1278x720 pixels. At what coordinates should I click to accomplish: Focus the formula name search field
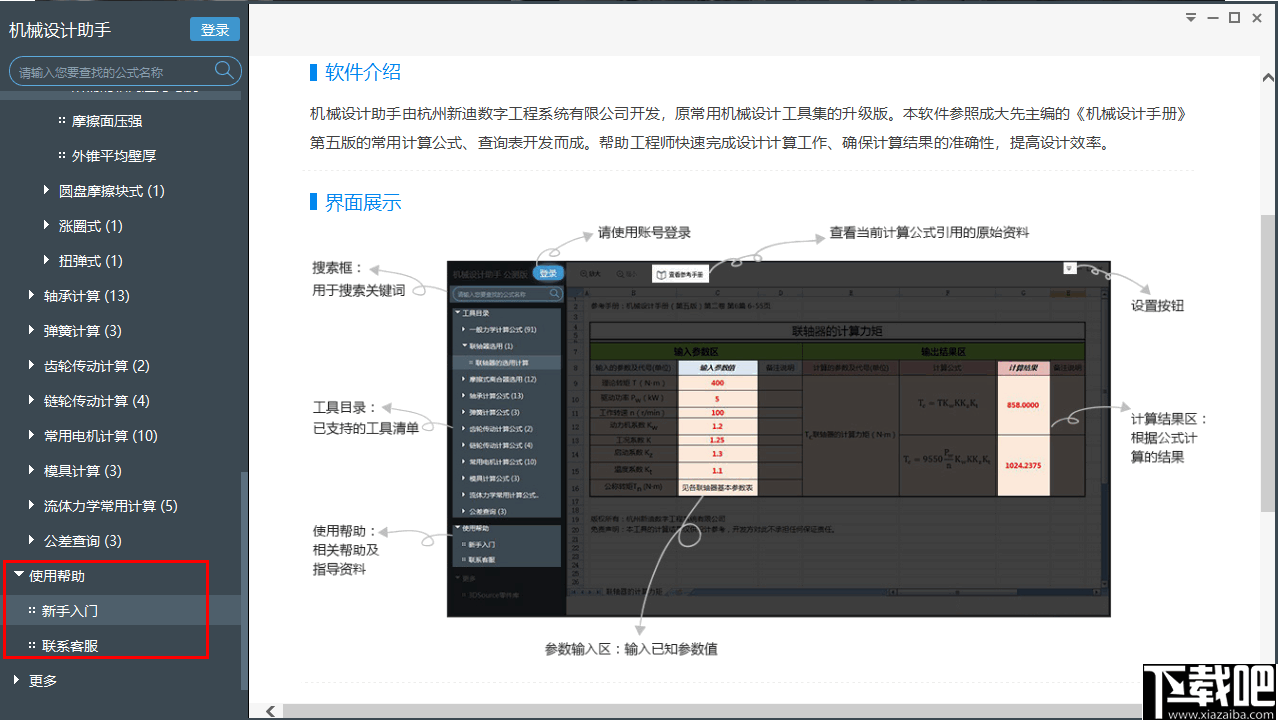125,71
